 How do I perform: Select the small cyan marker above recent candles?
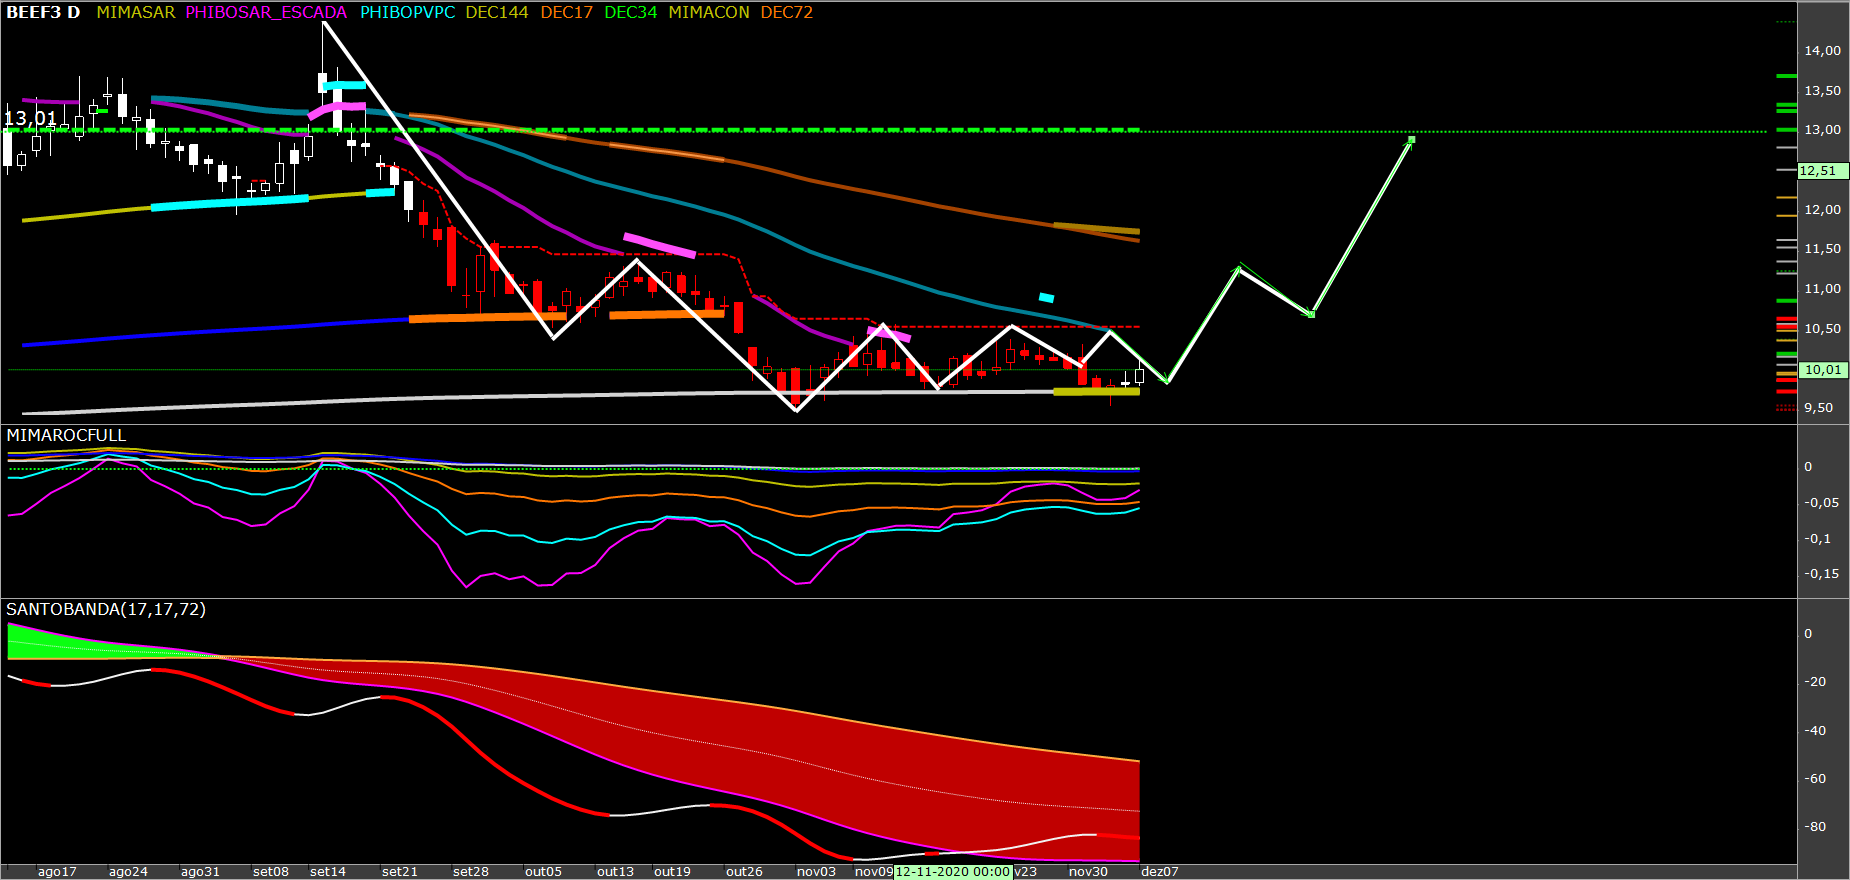click(1046, 297)
